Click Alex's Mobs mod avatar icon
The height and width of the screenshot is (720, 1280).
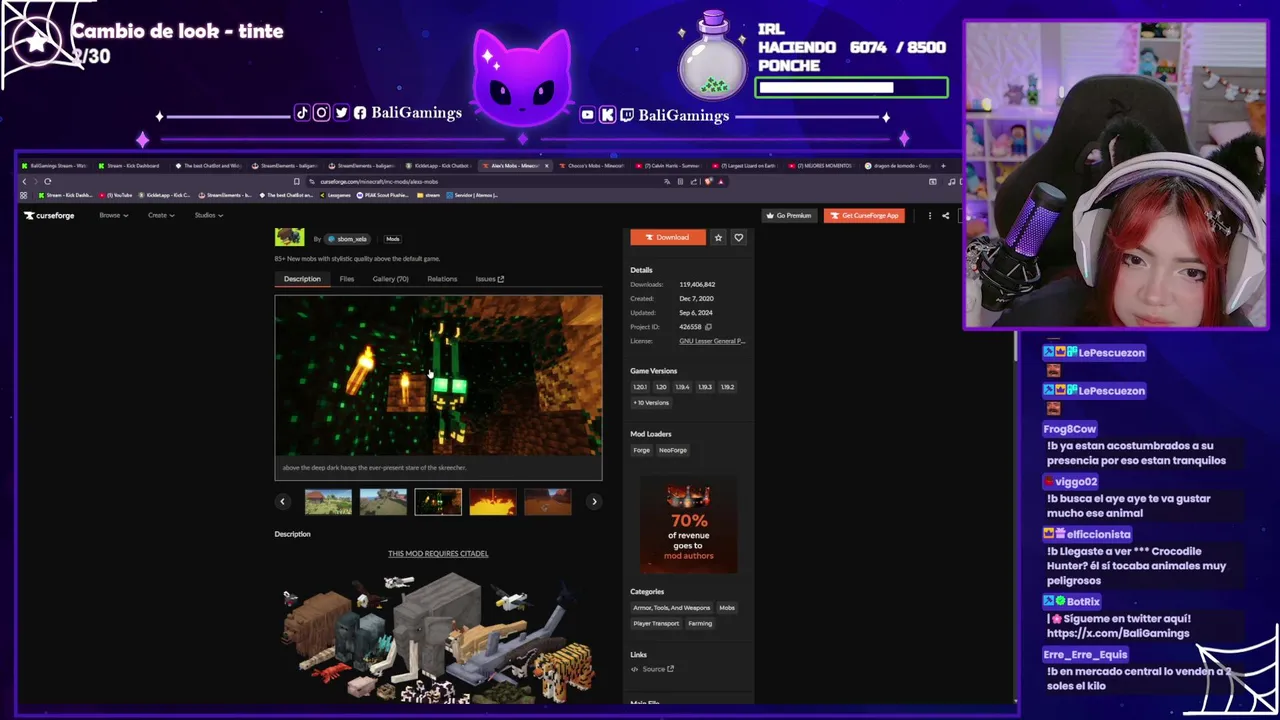(289, 237)
